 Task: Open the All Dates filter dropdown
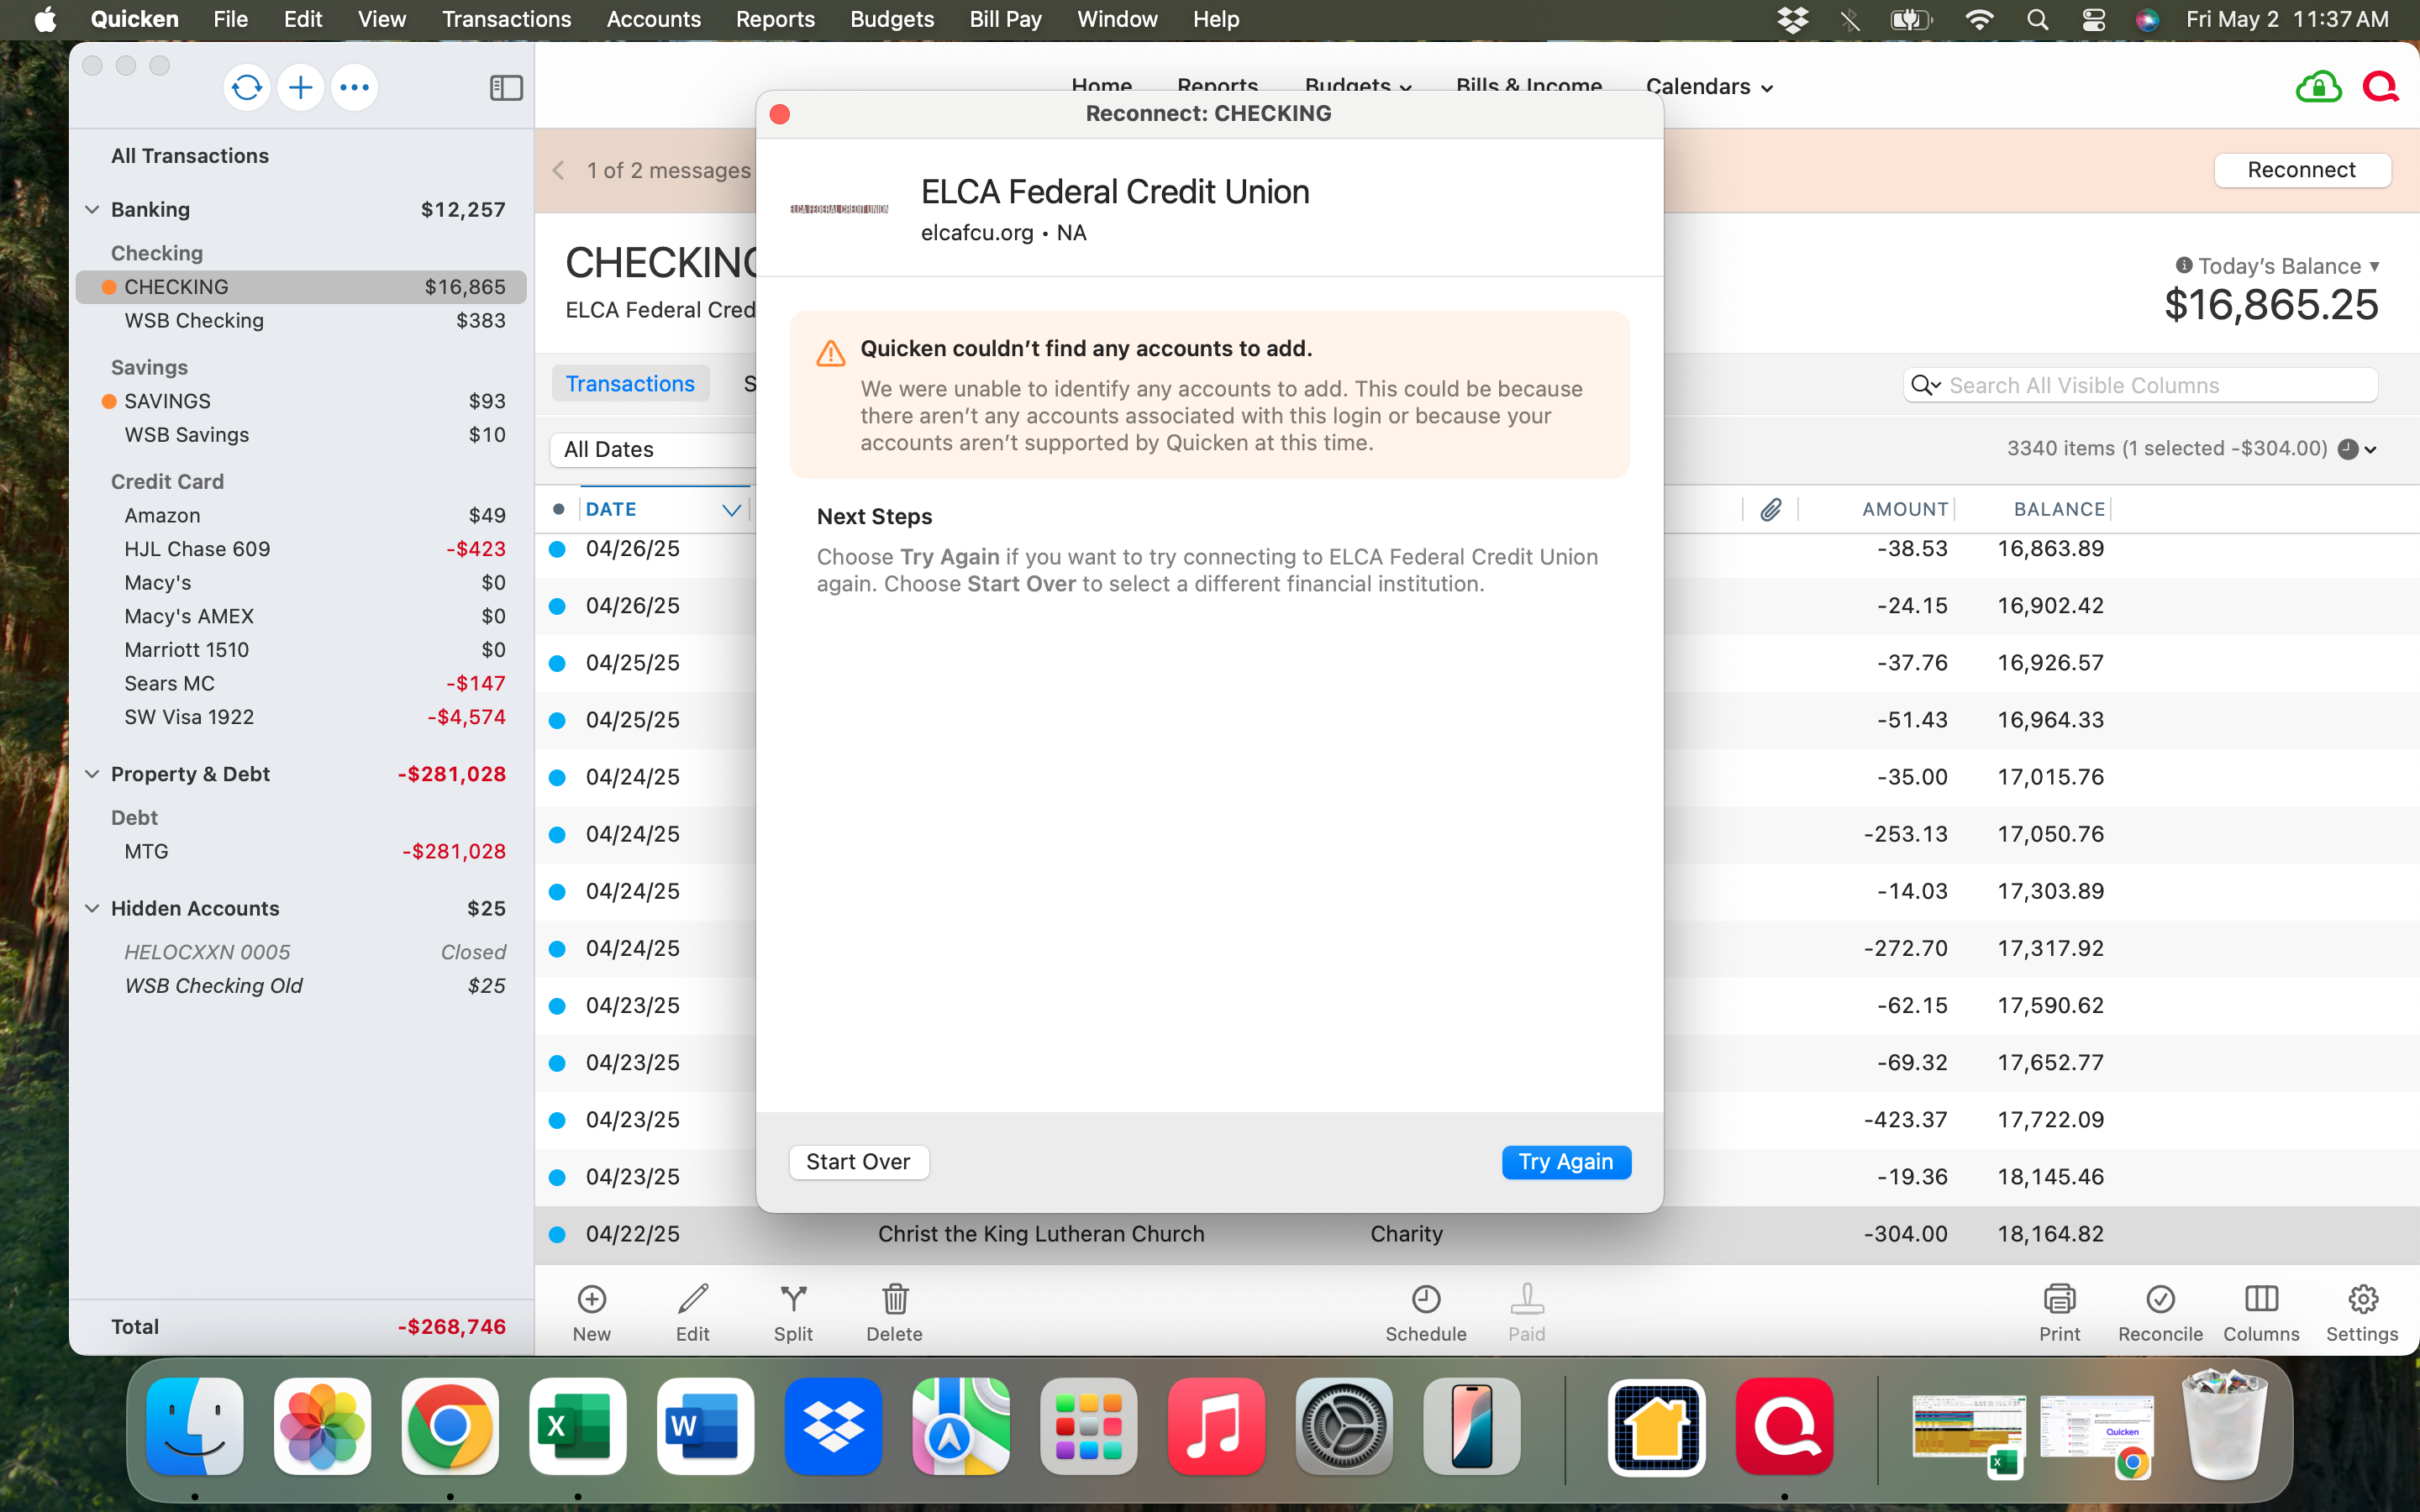652,450
